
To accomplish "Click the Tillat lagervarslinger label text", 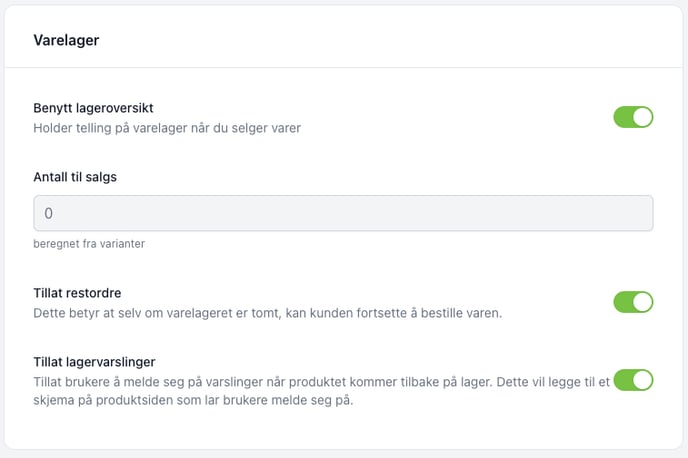I will (94, 362).
